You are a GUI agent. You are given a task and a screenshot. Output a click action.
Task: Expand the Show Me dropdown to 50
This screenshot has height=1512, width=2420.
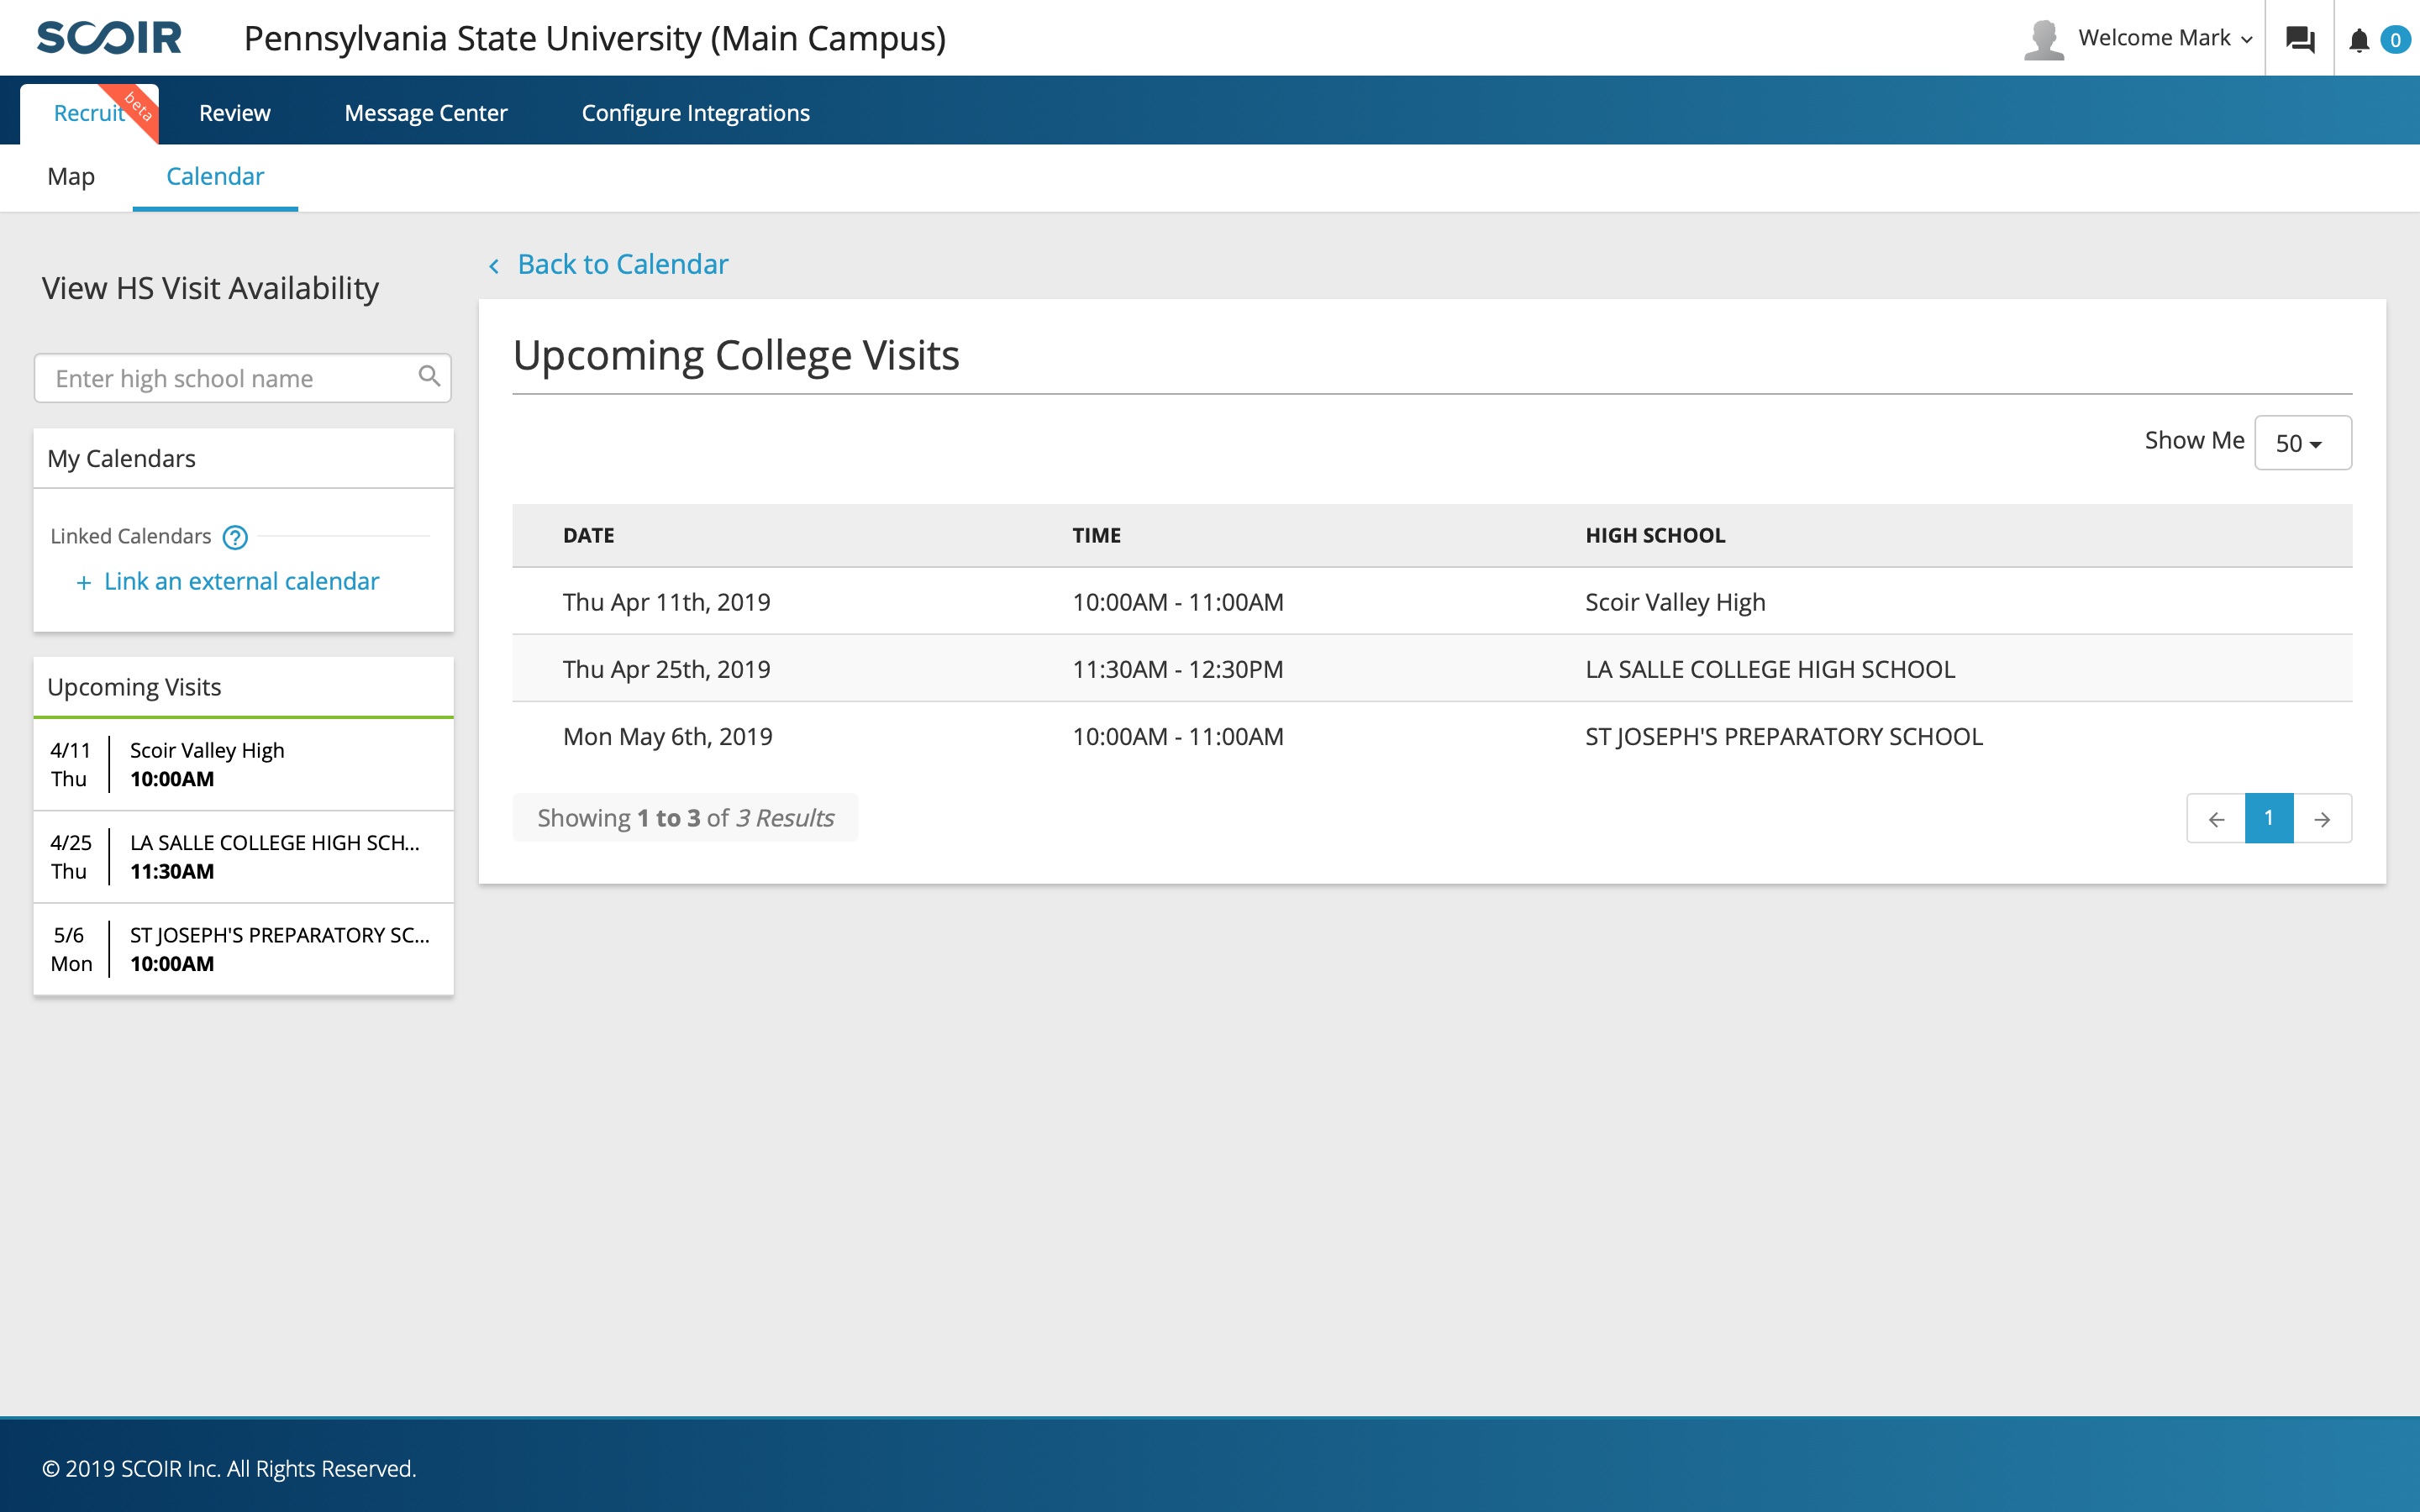click(x=2303, y=441)
